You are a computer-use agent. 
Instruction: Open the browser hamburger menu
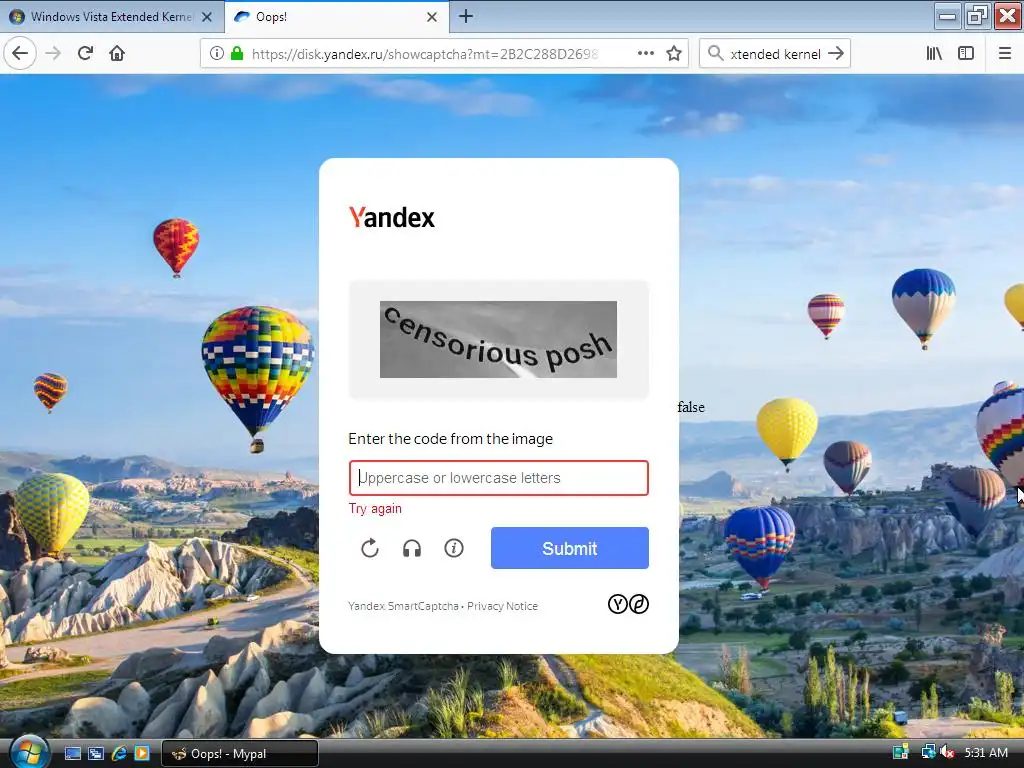(x=1004, y=54)
